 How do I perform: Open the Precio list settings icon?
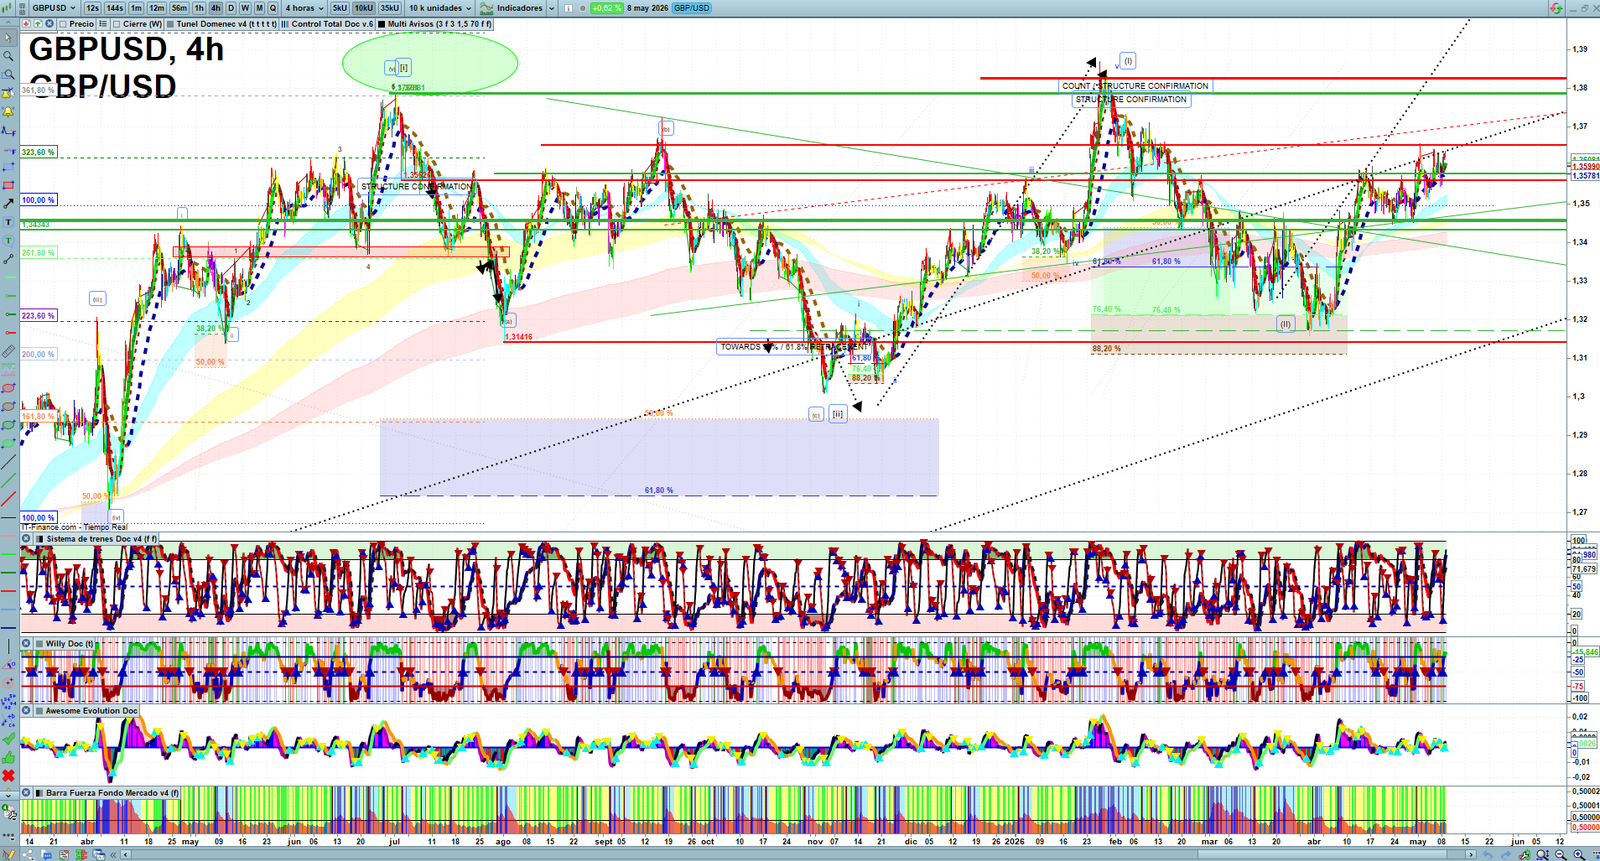point(103,24)
